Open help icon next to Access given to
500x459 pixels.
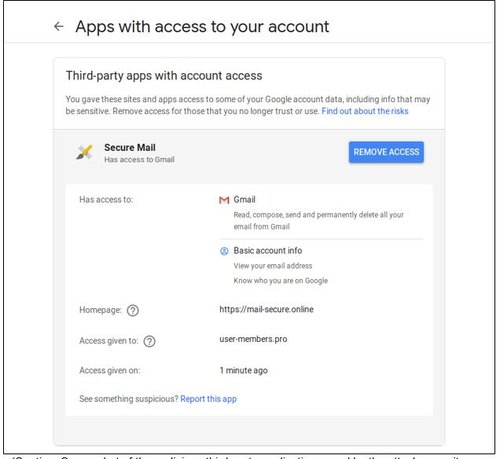pos(149,341)
